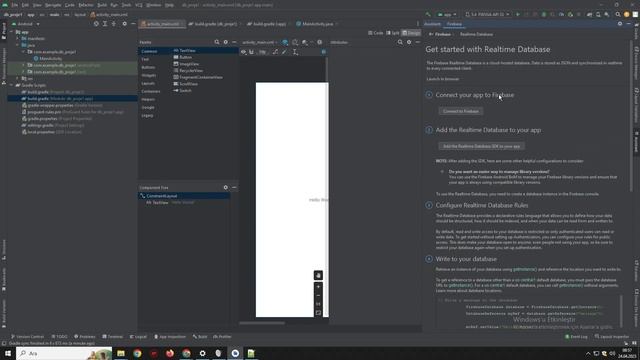Image resolution: width=640 pixels, height=360 pixels.
Task: Open design surface blueprint selector
Action: 285,42
